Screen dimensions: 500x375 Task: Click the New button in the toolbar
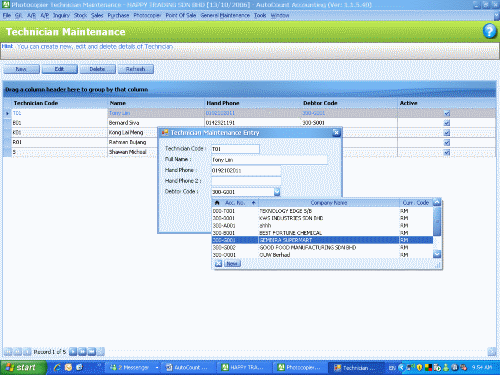(21, 69)
